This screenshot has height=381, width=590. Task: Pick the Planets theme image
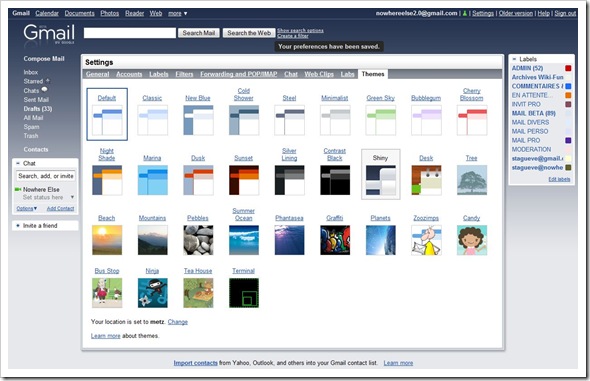[x=380, y=240]
